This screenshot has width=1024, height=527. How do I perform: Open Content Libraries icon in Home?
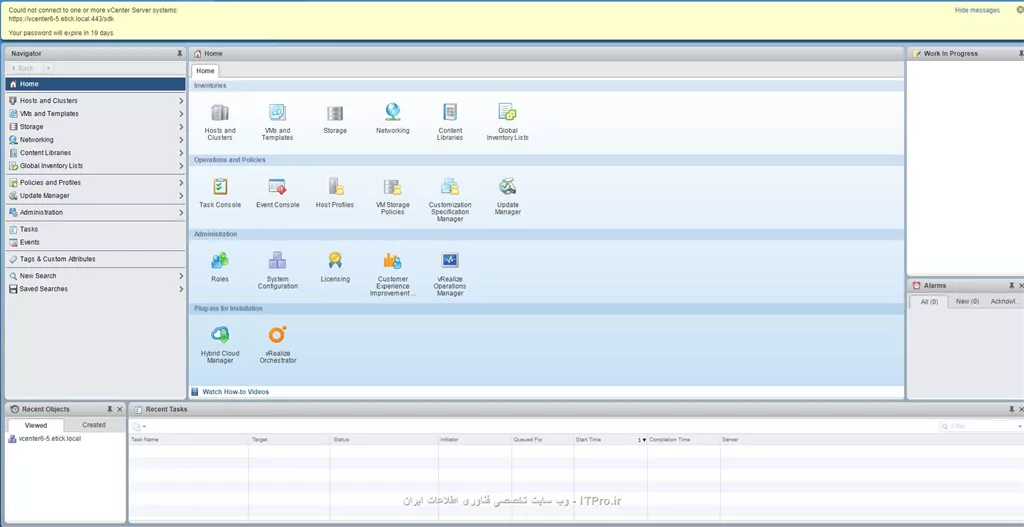450,112
